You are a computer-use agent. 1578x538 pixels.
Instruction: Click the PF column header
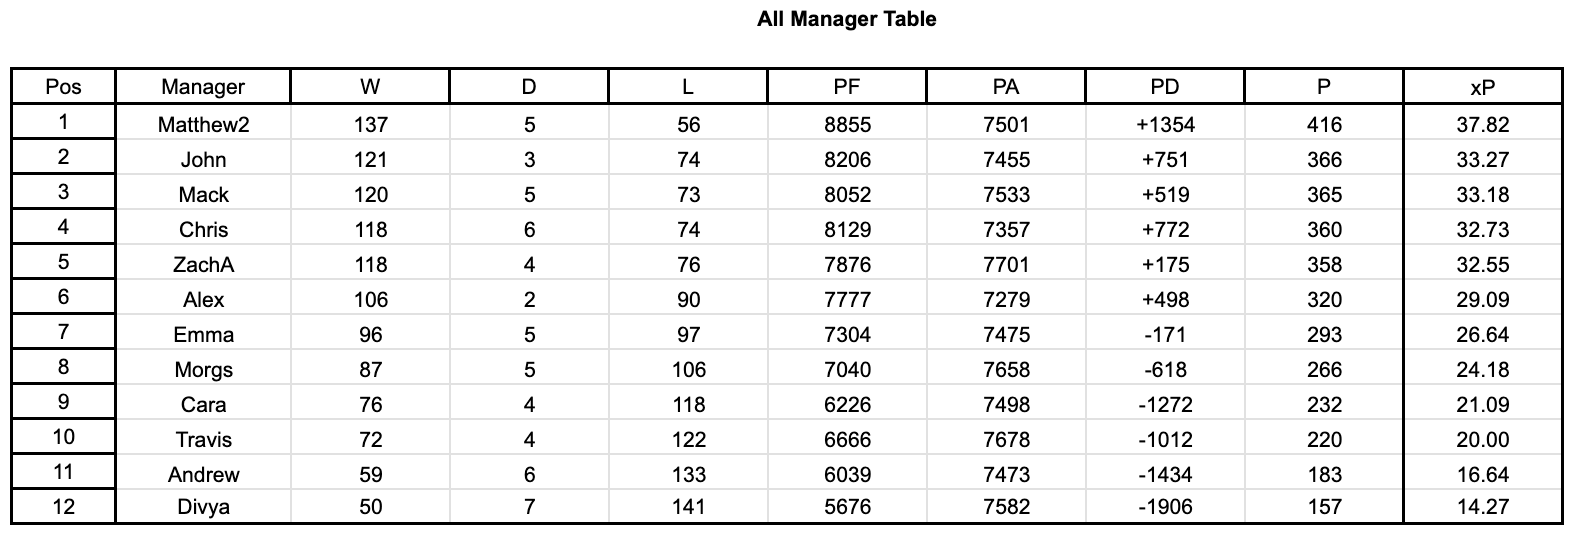(847, 87)
